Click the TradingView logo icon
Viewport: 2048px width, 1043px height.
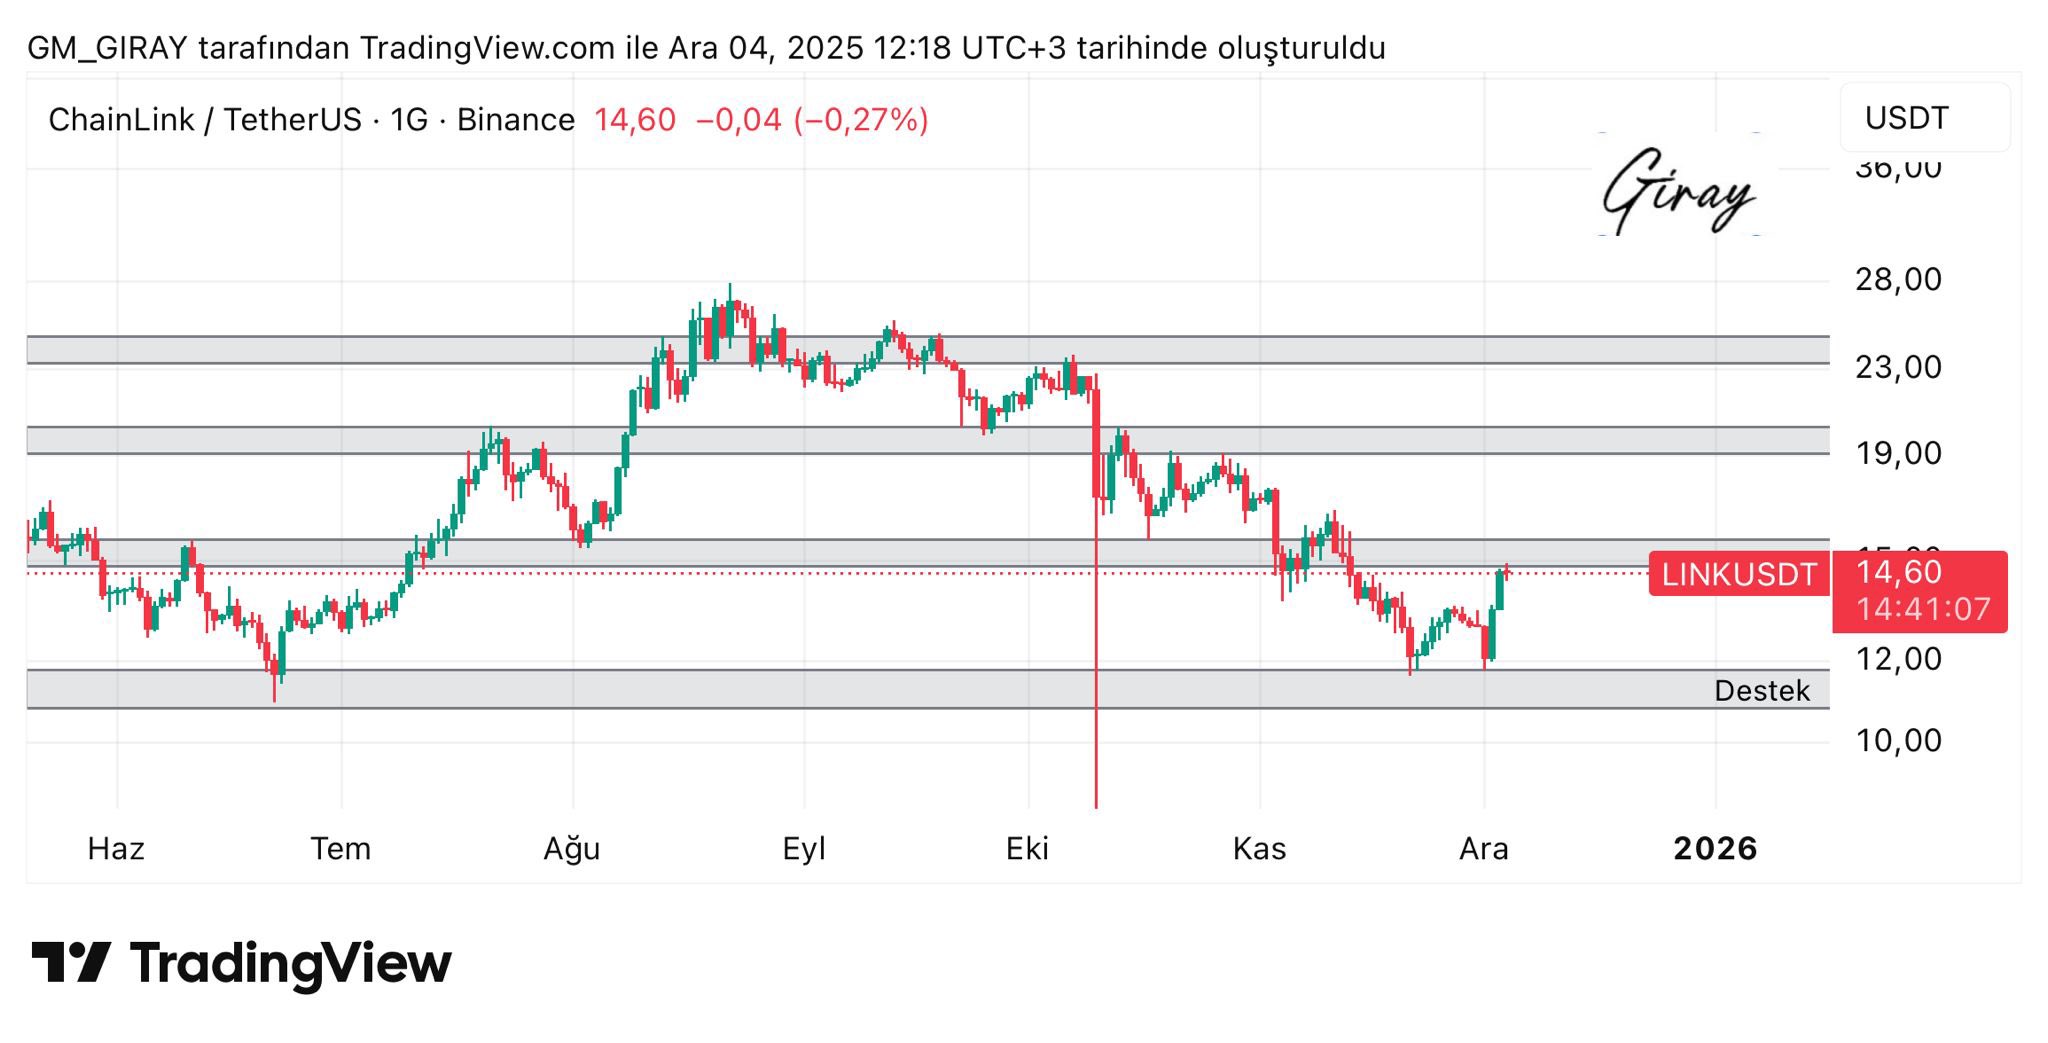click(x=70, y=962)
